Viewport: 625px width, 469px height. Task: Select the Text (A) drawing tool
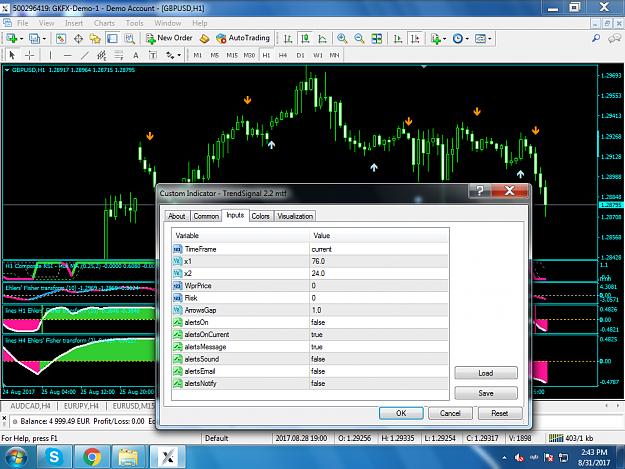pyautogui.click(x=136, y=55)
